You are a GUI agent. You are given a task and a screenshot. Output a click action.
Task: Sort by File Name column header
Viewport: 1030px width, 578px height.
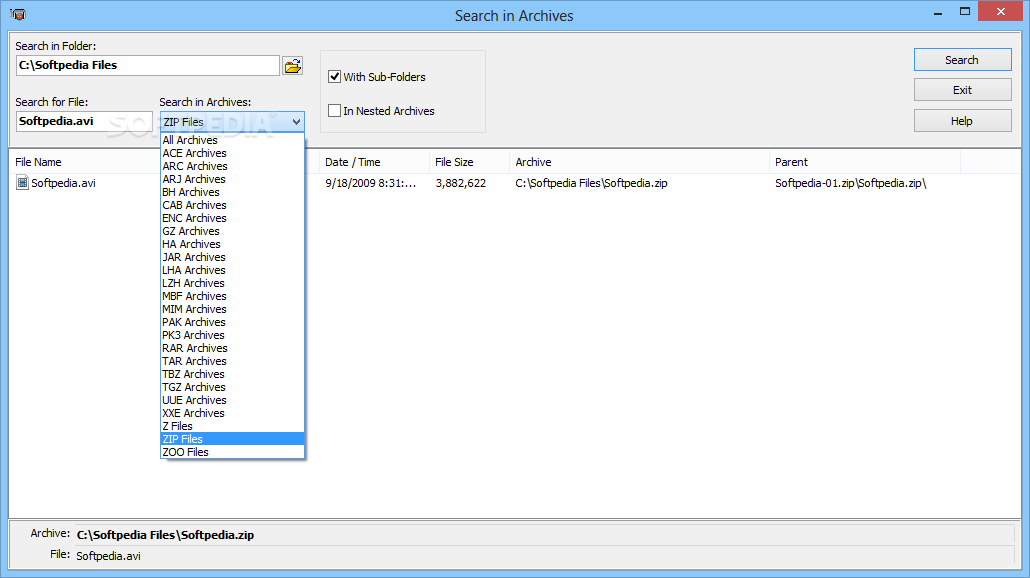coord(85,162)
